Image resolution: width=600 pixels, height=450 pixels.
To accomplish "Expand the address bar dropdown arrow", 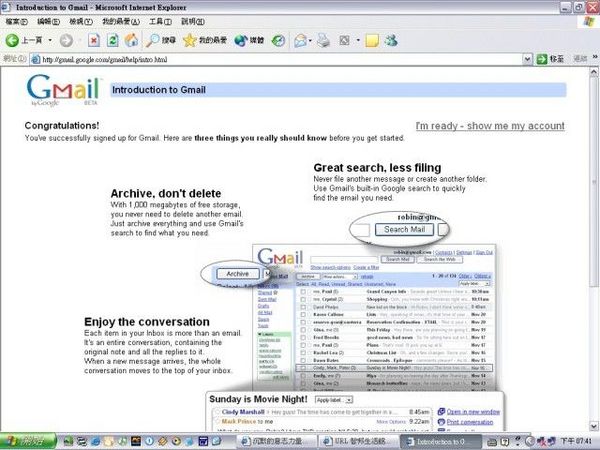I will point(527,59).
